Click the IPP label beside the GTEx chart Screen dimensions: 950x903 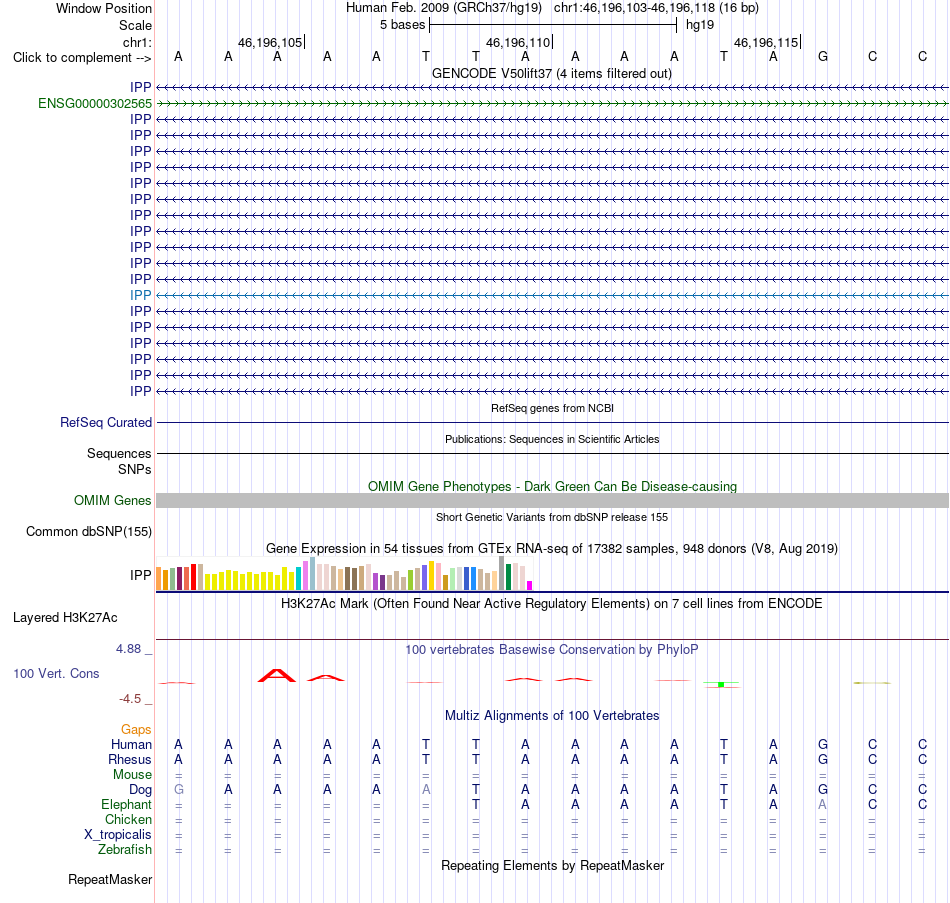141,575
